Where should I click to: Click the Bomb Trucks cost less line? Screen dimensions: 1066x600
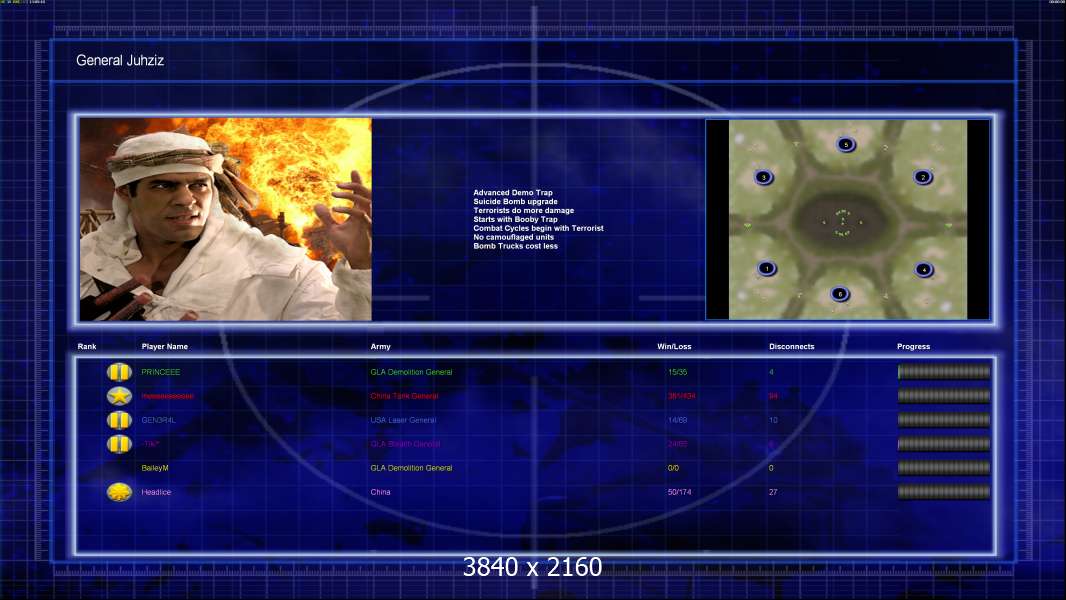pyautogui.click(x=515, y=246)
